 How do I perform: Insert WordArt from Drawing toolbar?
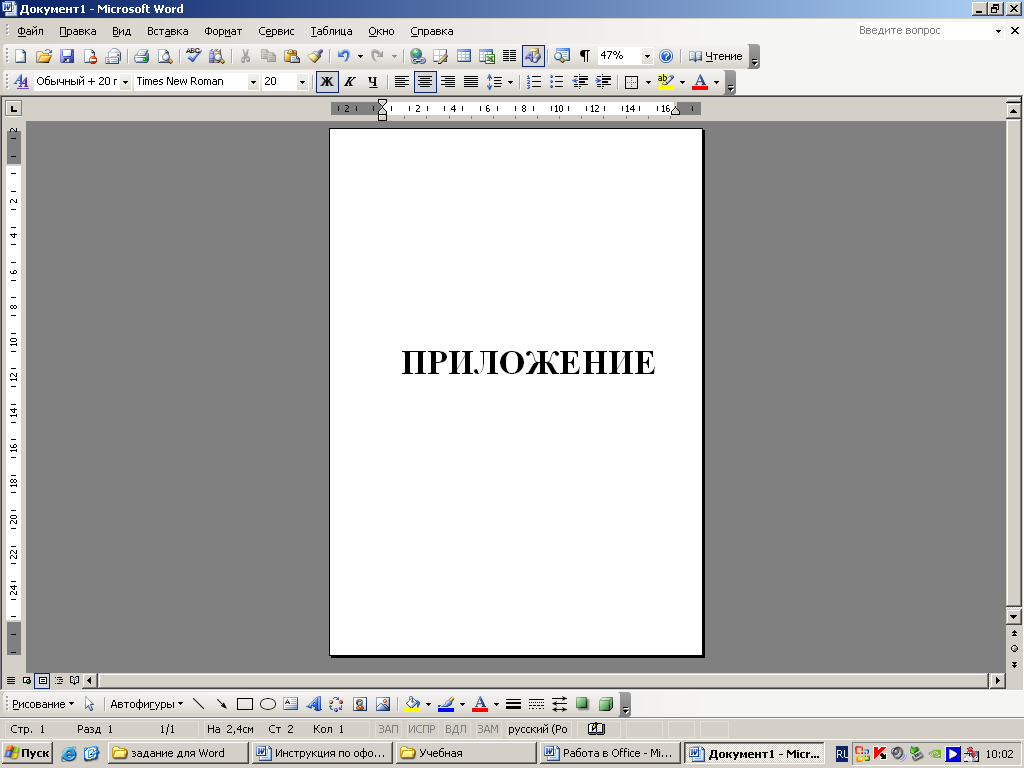pyautogui.click(x=313, y=704)
